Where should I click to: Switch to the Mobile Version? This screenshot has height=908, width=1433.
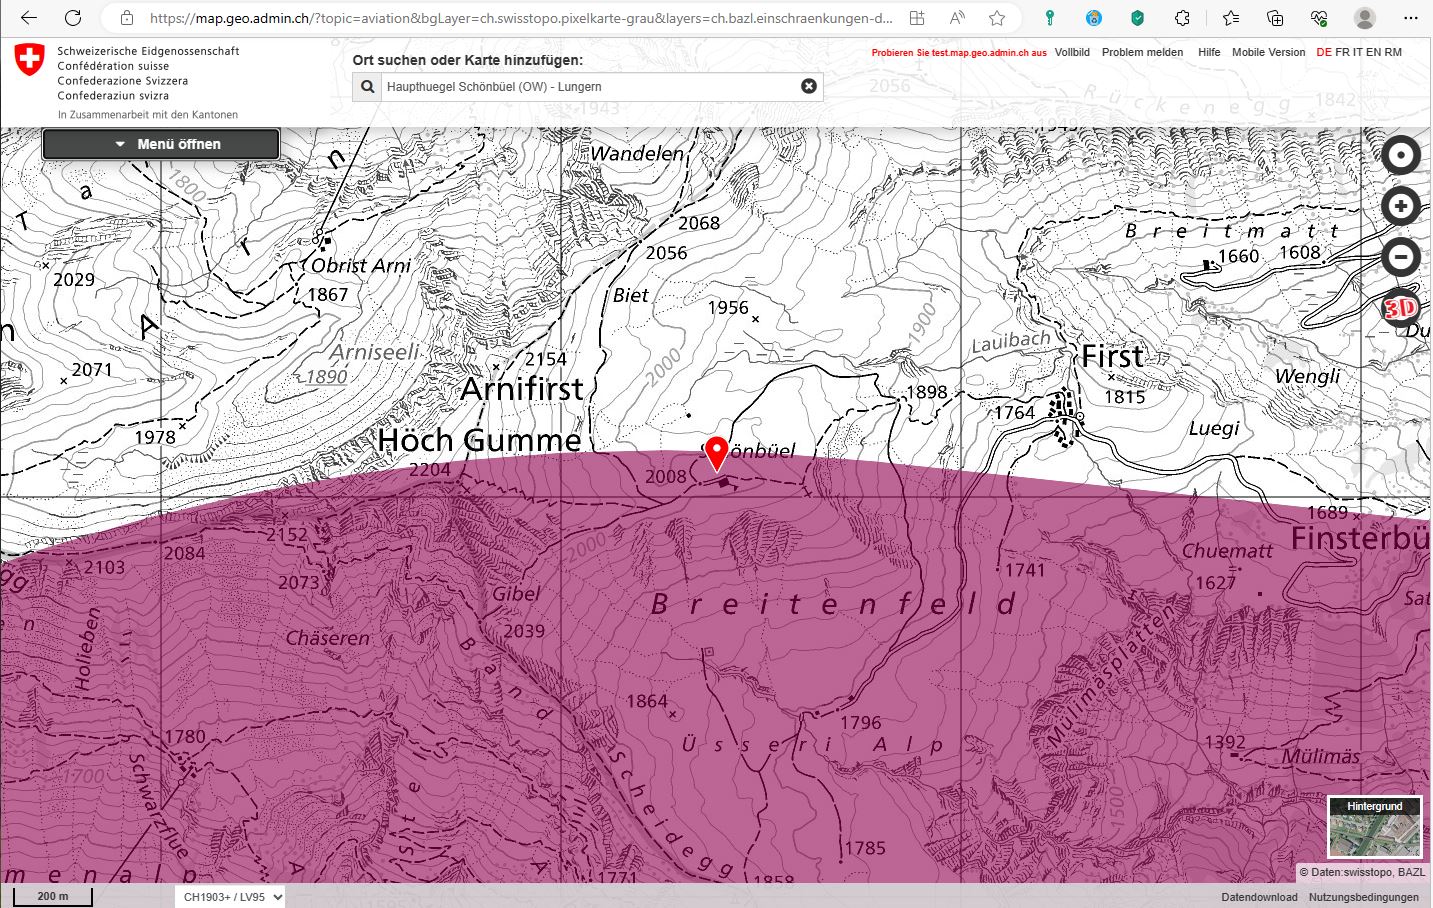click(1268, 52)
